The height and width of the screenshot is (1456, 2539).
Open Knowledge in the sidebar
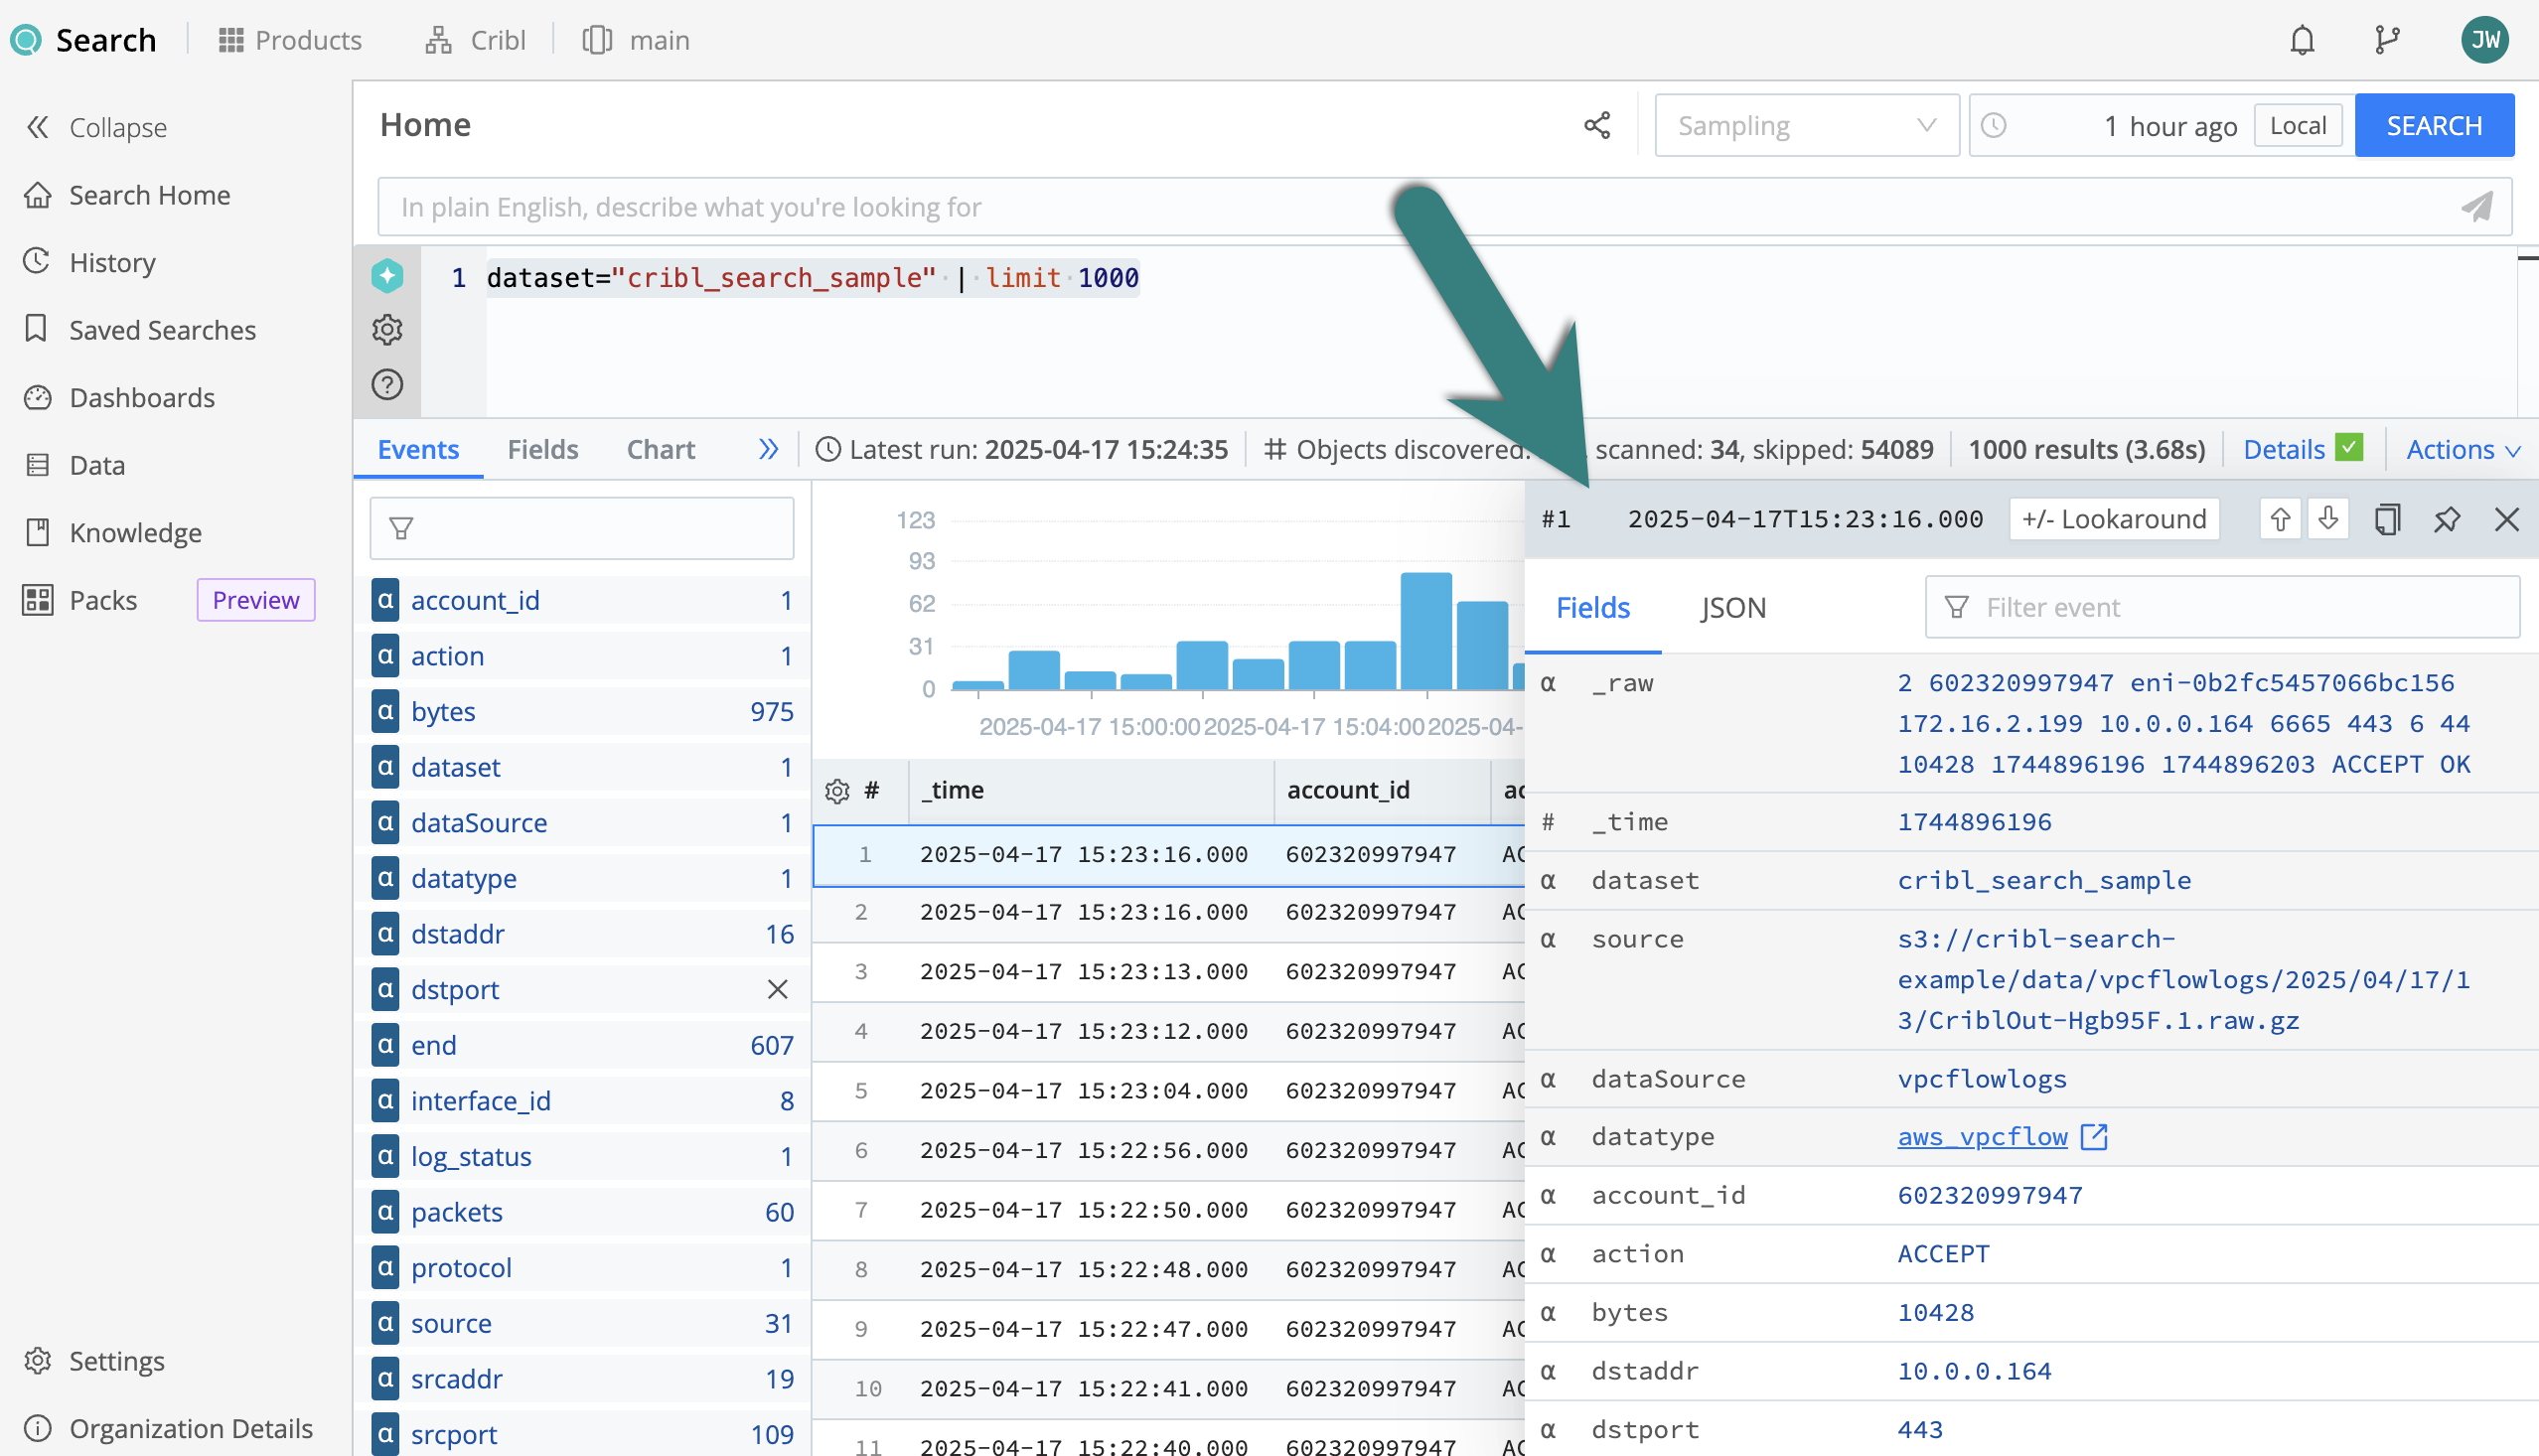(x=112, y=532)
